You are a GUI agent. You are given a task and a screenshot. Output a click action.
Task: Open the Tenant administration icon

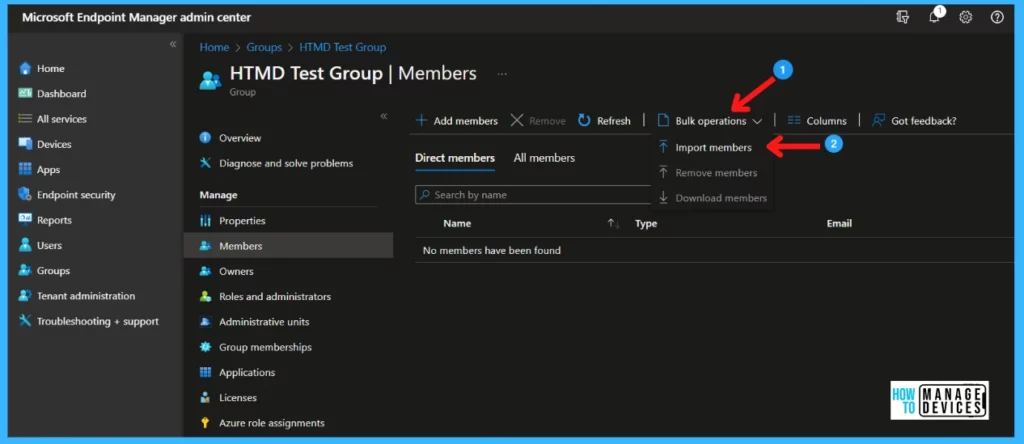[25, 296]
